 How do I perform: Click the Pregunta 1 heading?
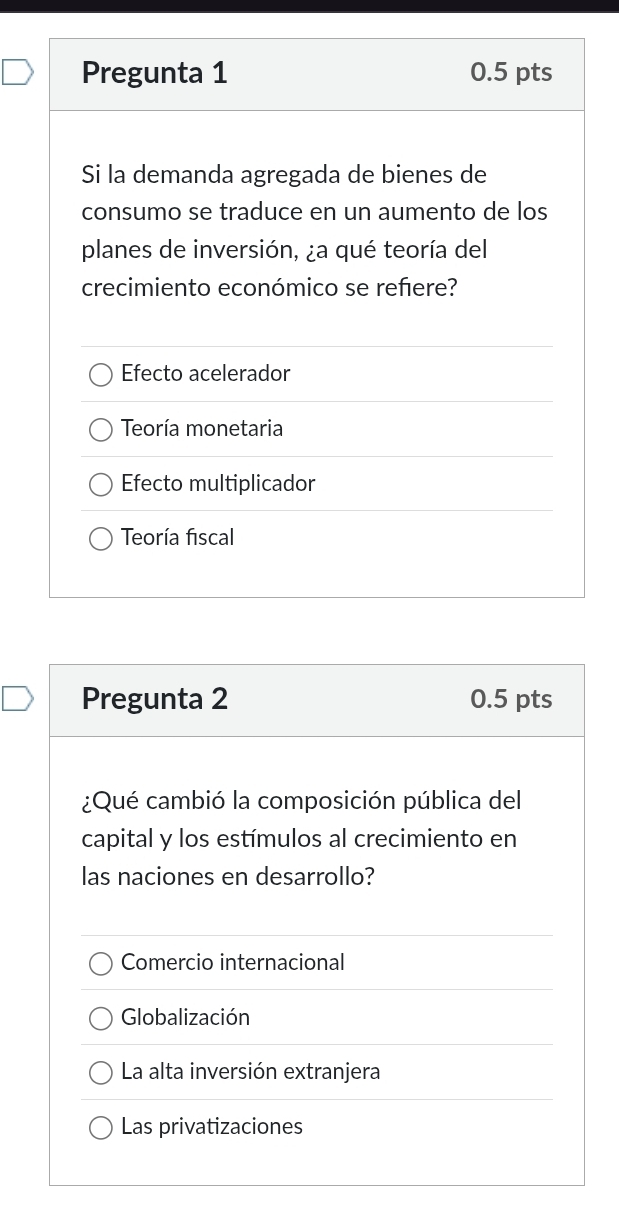(x=155, y=73)
